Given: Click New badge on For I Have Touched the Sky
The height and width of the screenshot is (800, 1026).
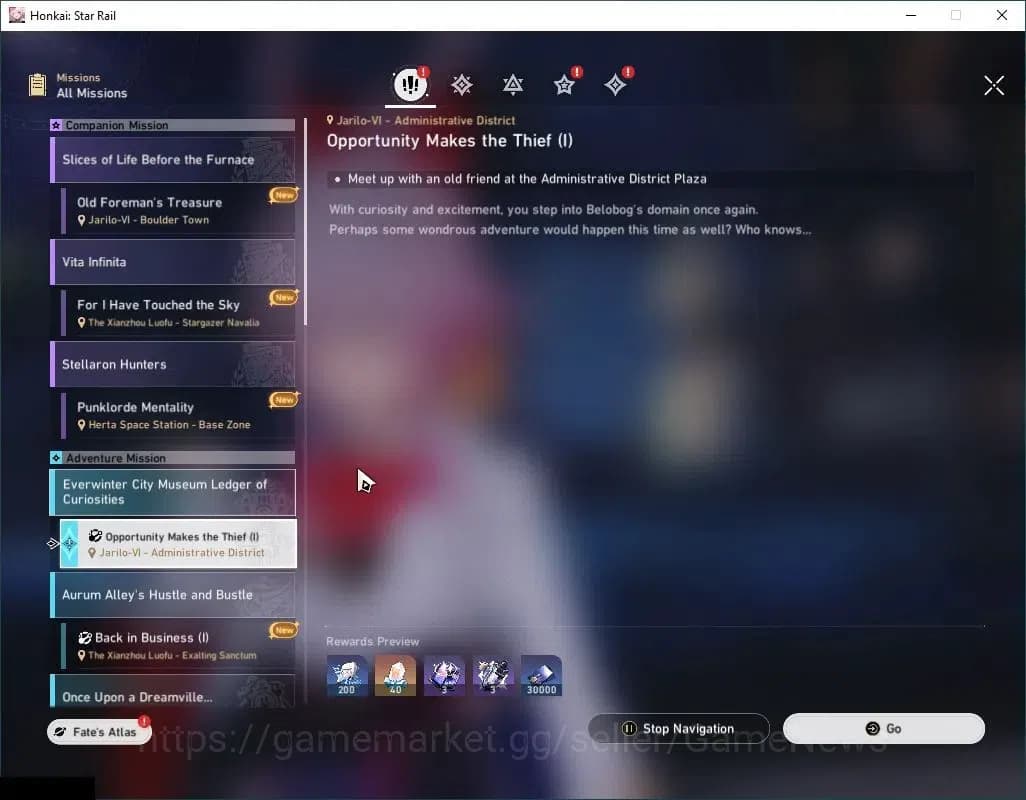Looking at the screenshot, I should [284, 298].
